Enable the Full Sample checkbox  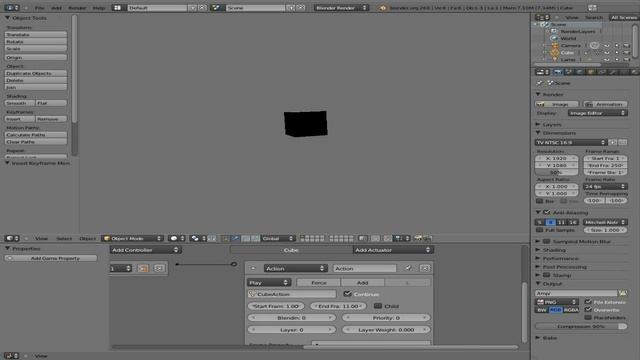[539, 230]
